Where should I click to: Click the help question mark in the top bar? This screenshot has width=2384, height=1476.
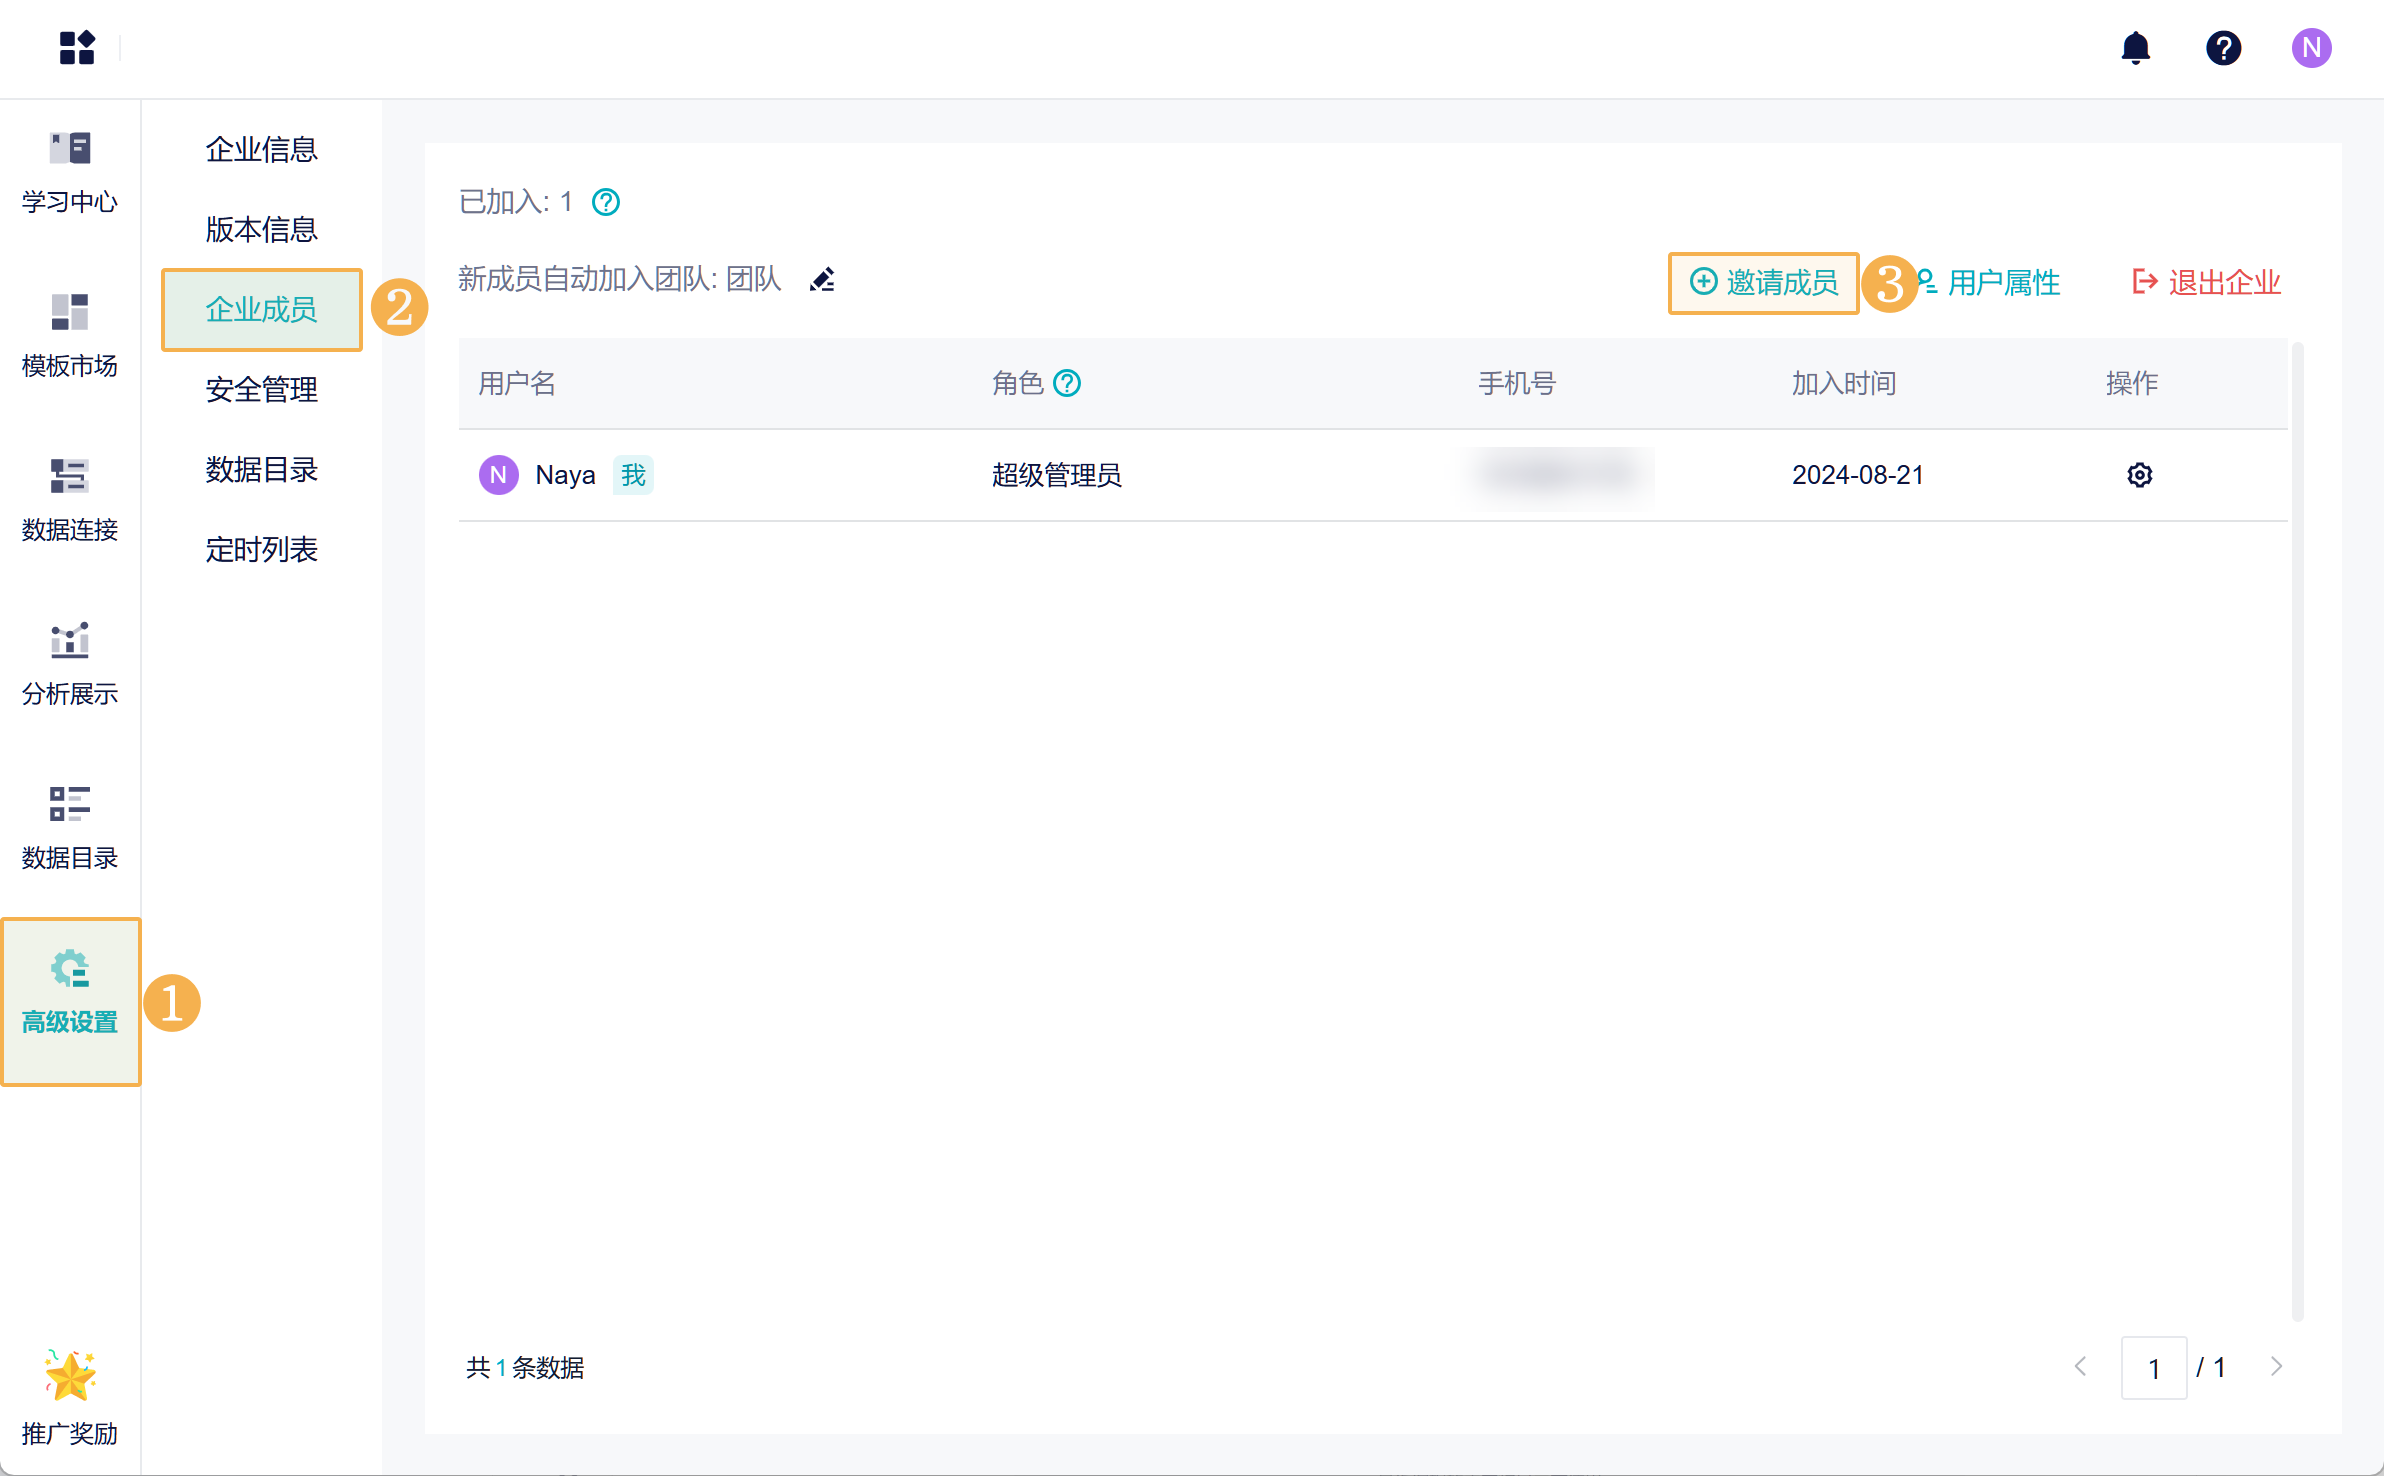(2223, 48)
